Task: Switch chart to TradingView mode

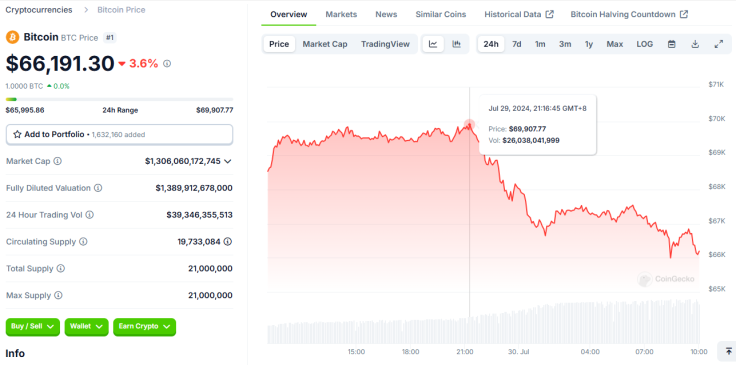Action: [385, 44]
